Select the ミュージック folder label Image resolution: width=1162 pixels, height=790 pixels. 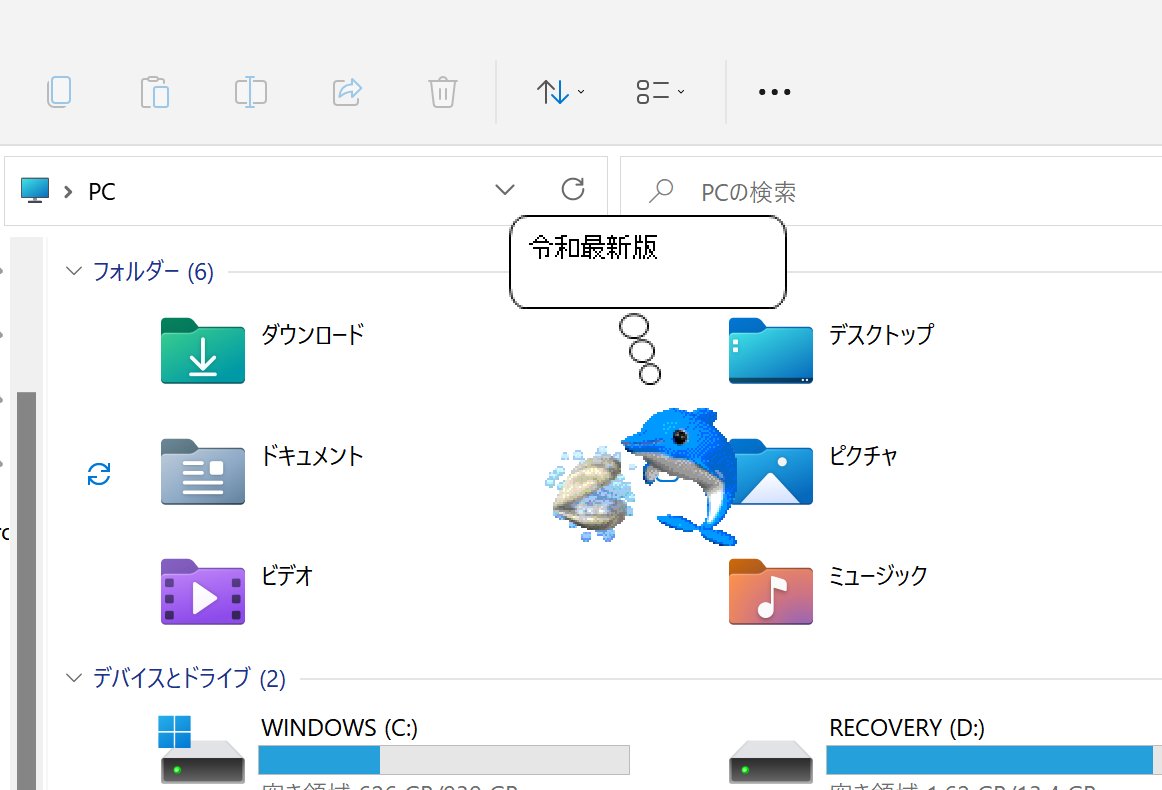click(x=878, y=576)
